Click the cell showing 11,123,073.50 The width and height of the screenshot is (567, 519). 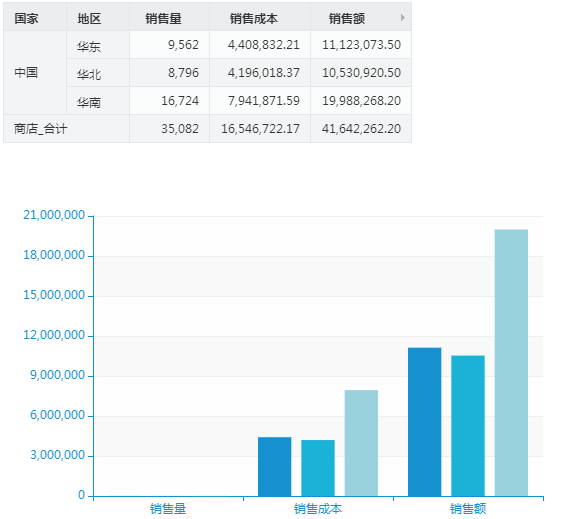pos(361,45)
